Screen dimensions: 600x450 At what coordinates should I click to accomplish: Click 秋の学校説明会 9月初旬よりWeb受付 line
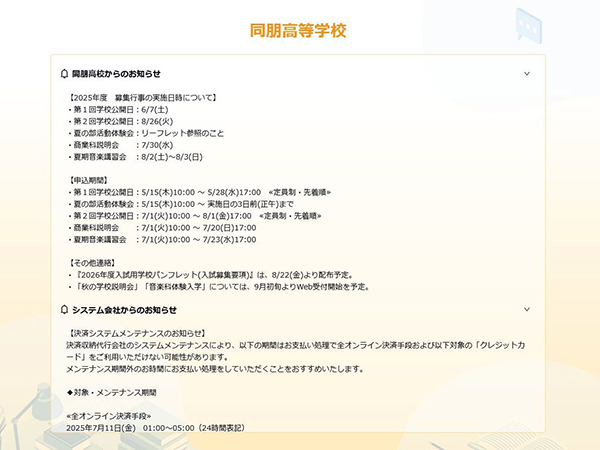click(220, 287)
